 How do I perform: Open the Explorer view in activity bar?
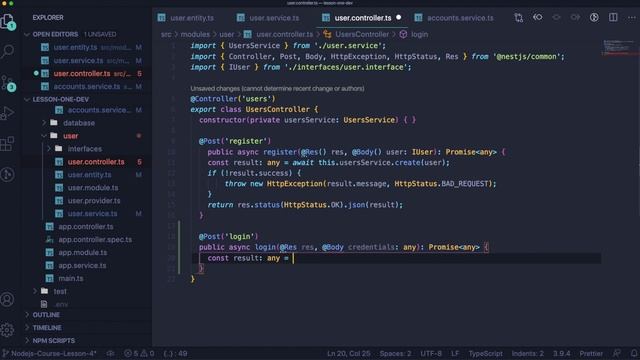pyautogui.click(x=8, y=21)
